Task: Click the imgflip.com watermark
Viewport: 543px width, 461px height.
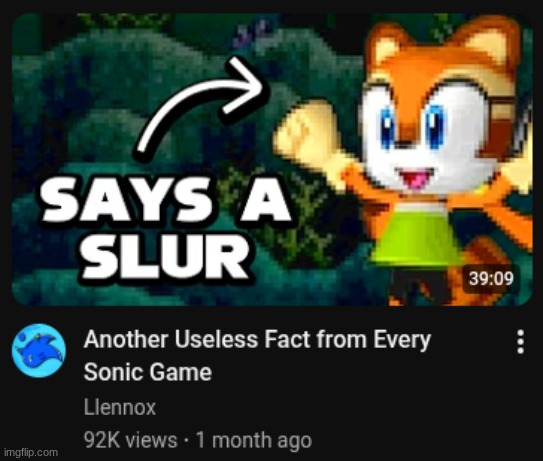Action: 31,452
